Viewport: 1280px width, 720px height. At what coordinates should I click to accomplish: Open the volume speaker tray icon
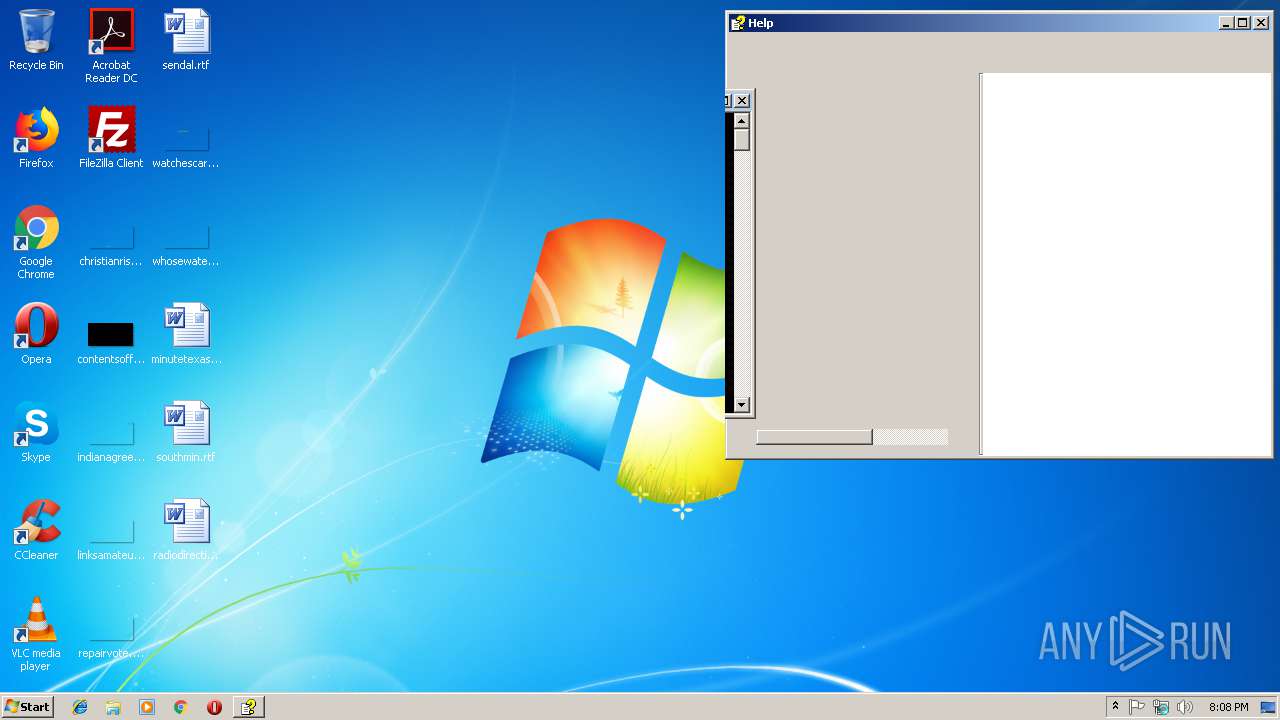click(x=1185, y=707)
